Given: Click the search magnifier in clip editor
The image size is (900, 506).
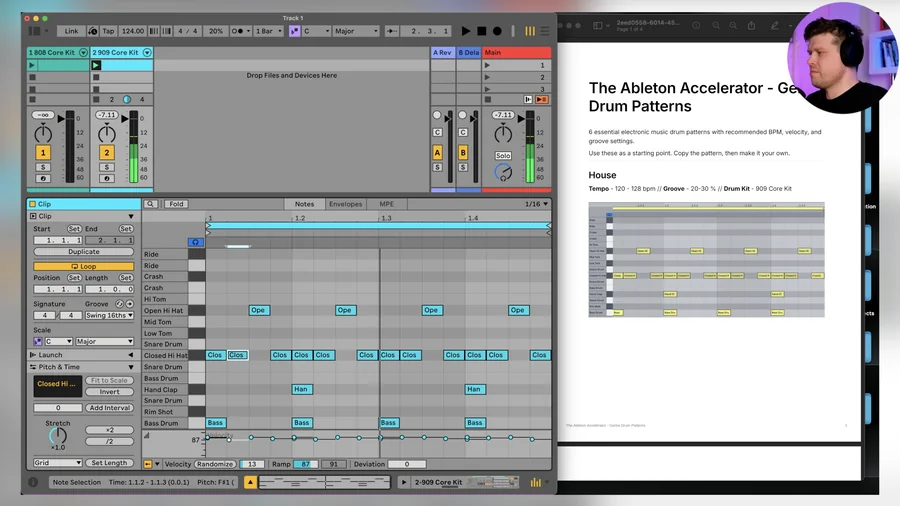Looking at the screenshot, I should pyautogui.click(x=150, y=204).
